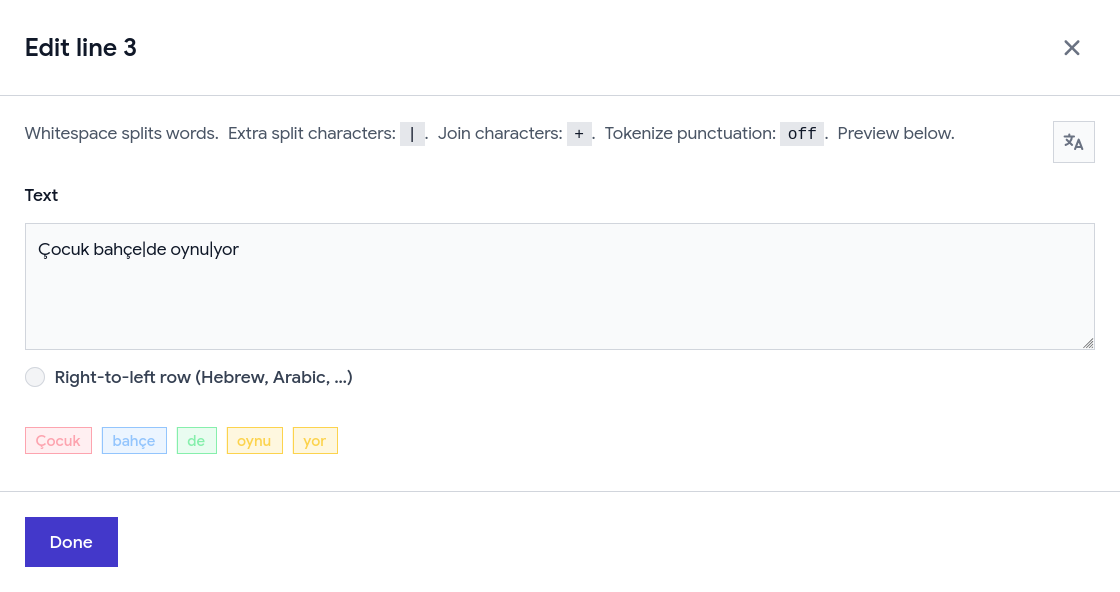This screenshot has width=1120, height=592.
Task: Close the Edit line 3 dialog
Action: click(1071, 48)
